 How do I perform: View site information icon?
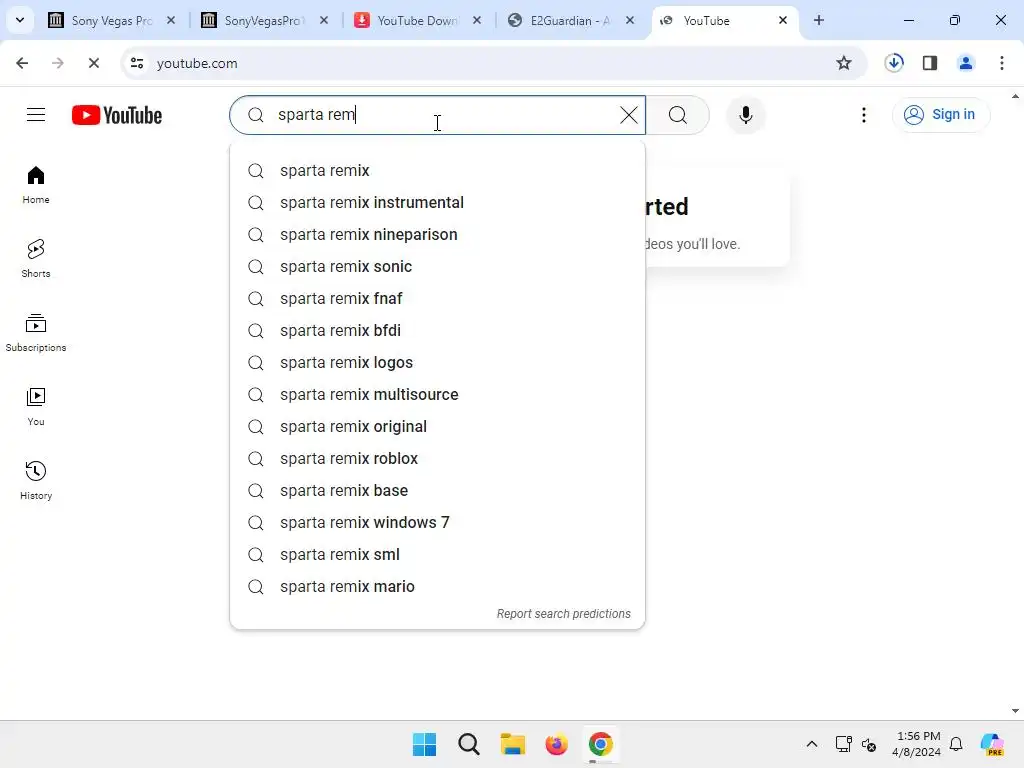point(137,63)
